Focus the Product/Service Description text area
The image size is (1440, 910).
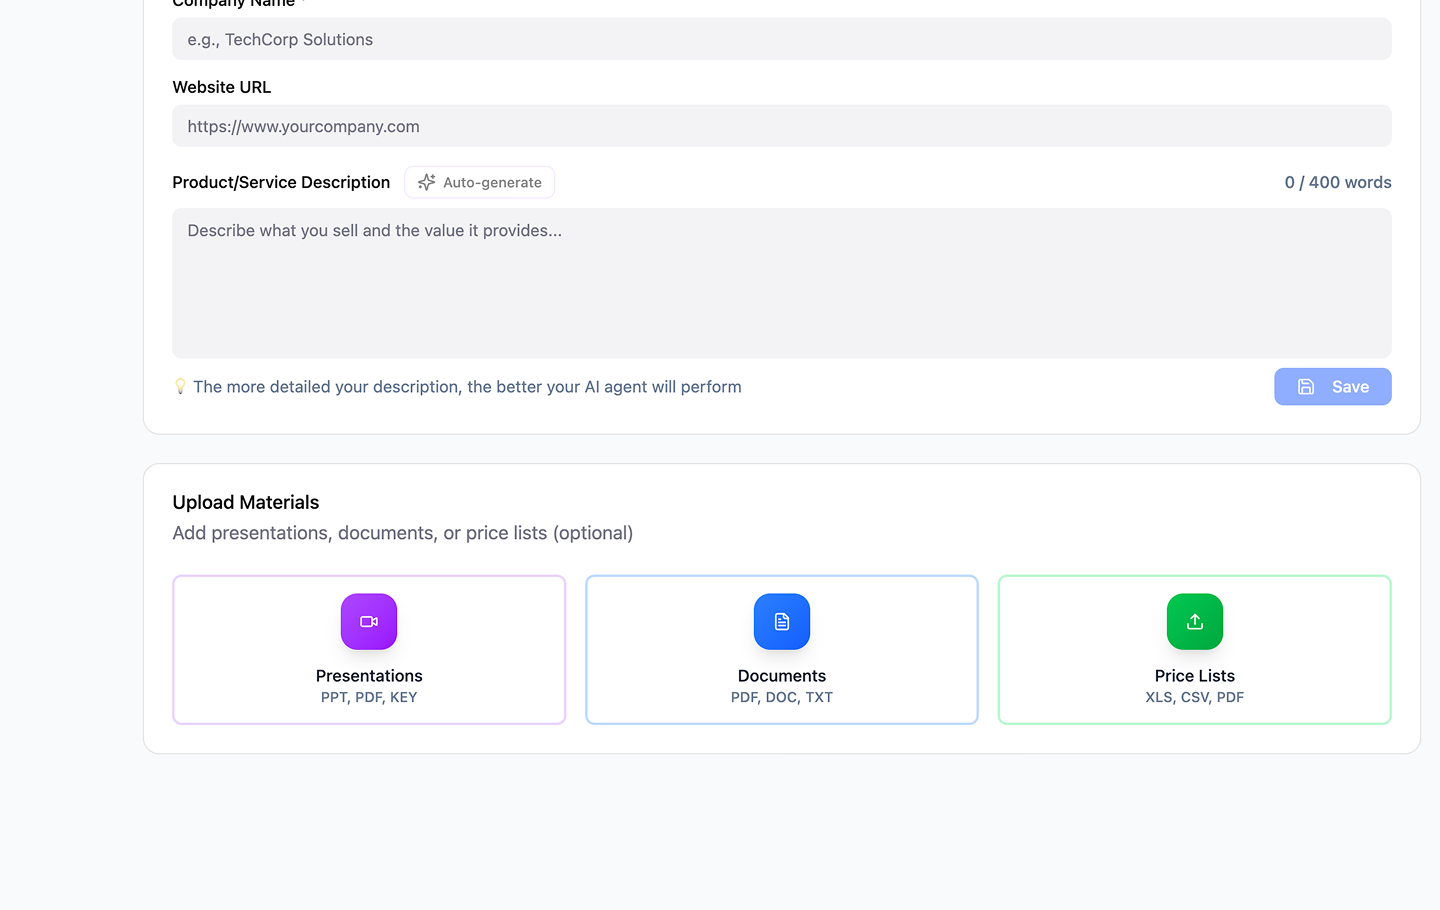click(781, 283)
